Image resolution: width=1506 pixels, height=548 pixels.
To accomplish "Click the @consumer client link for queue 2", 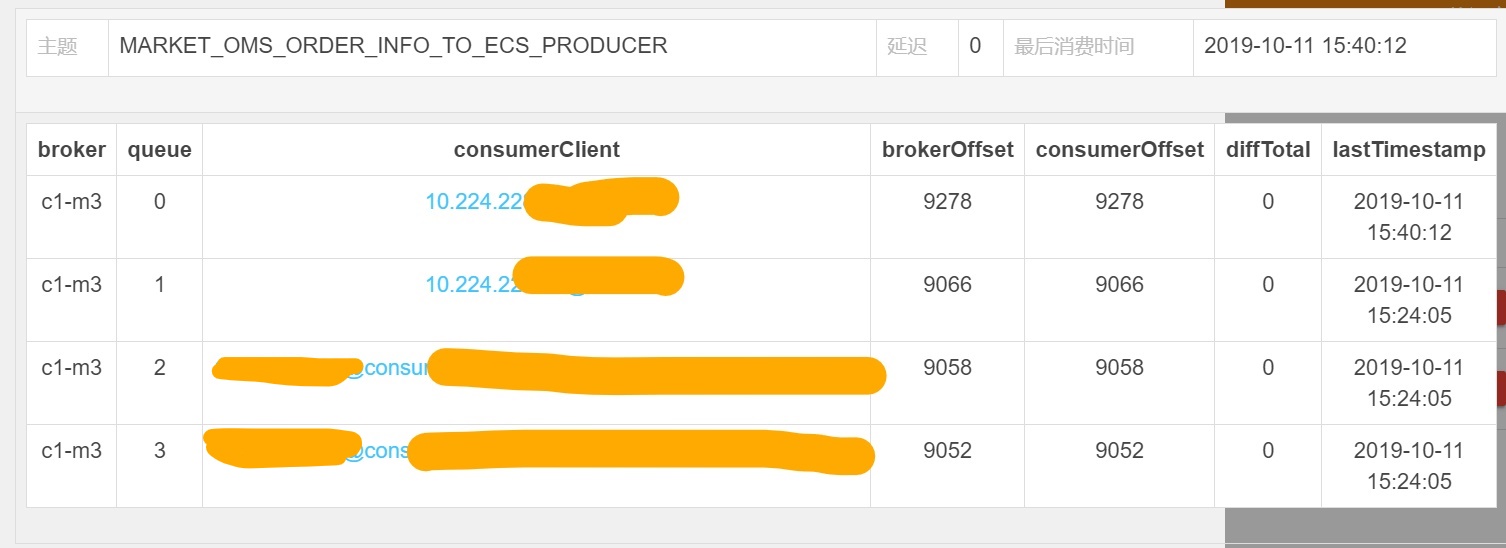I will click(394, 368).
